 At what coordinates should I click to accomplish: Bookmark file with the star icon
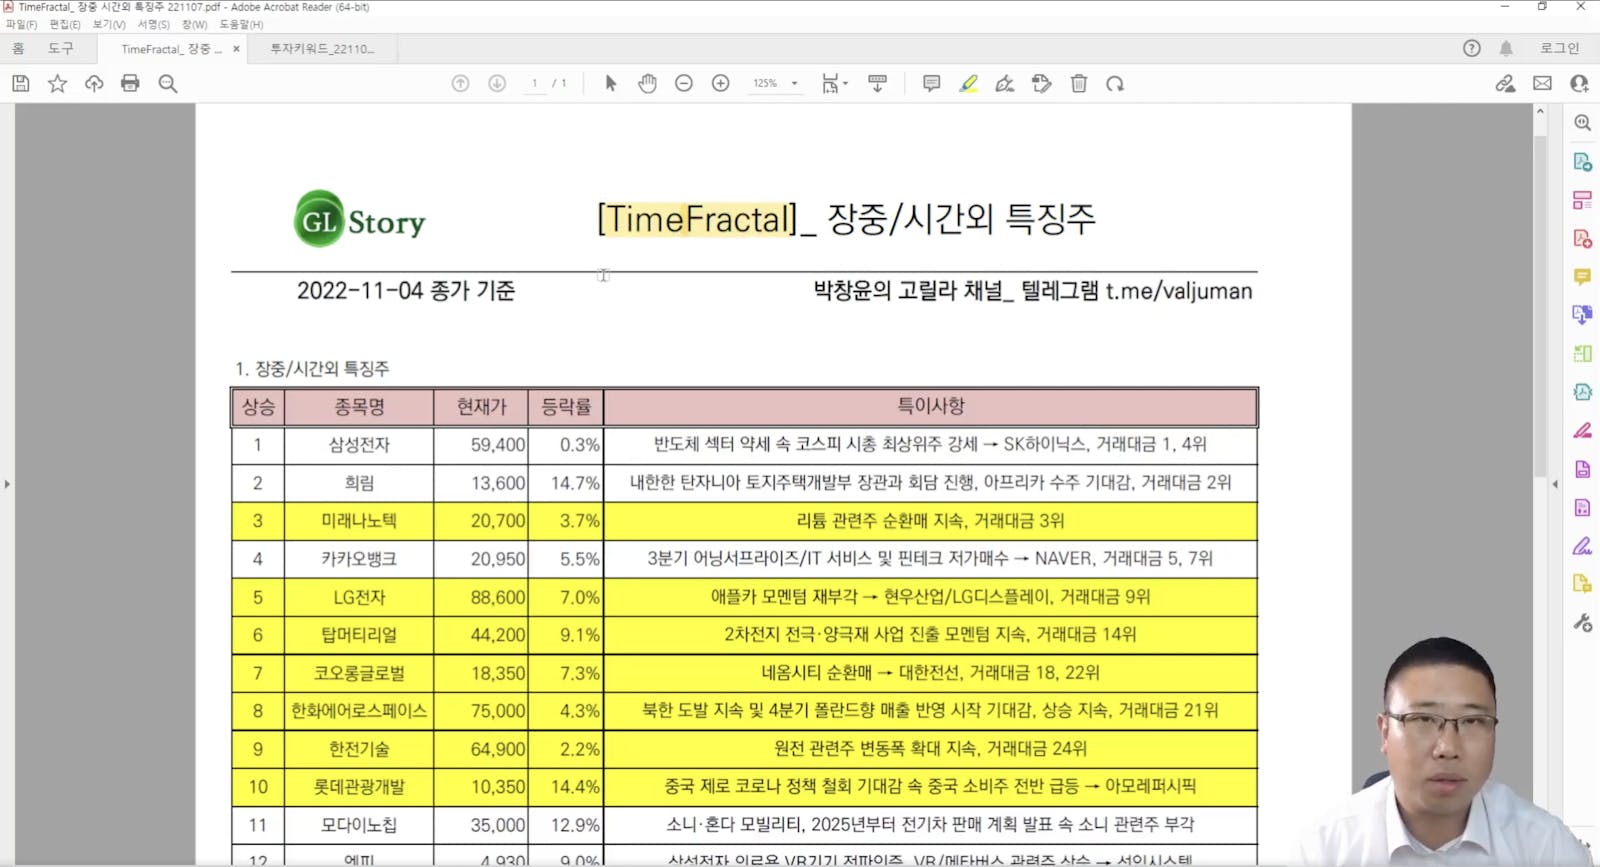pos(57,84)
